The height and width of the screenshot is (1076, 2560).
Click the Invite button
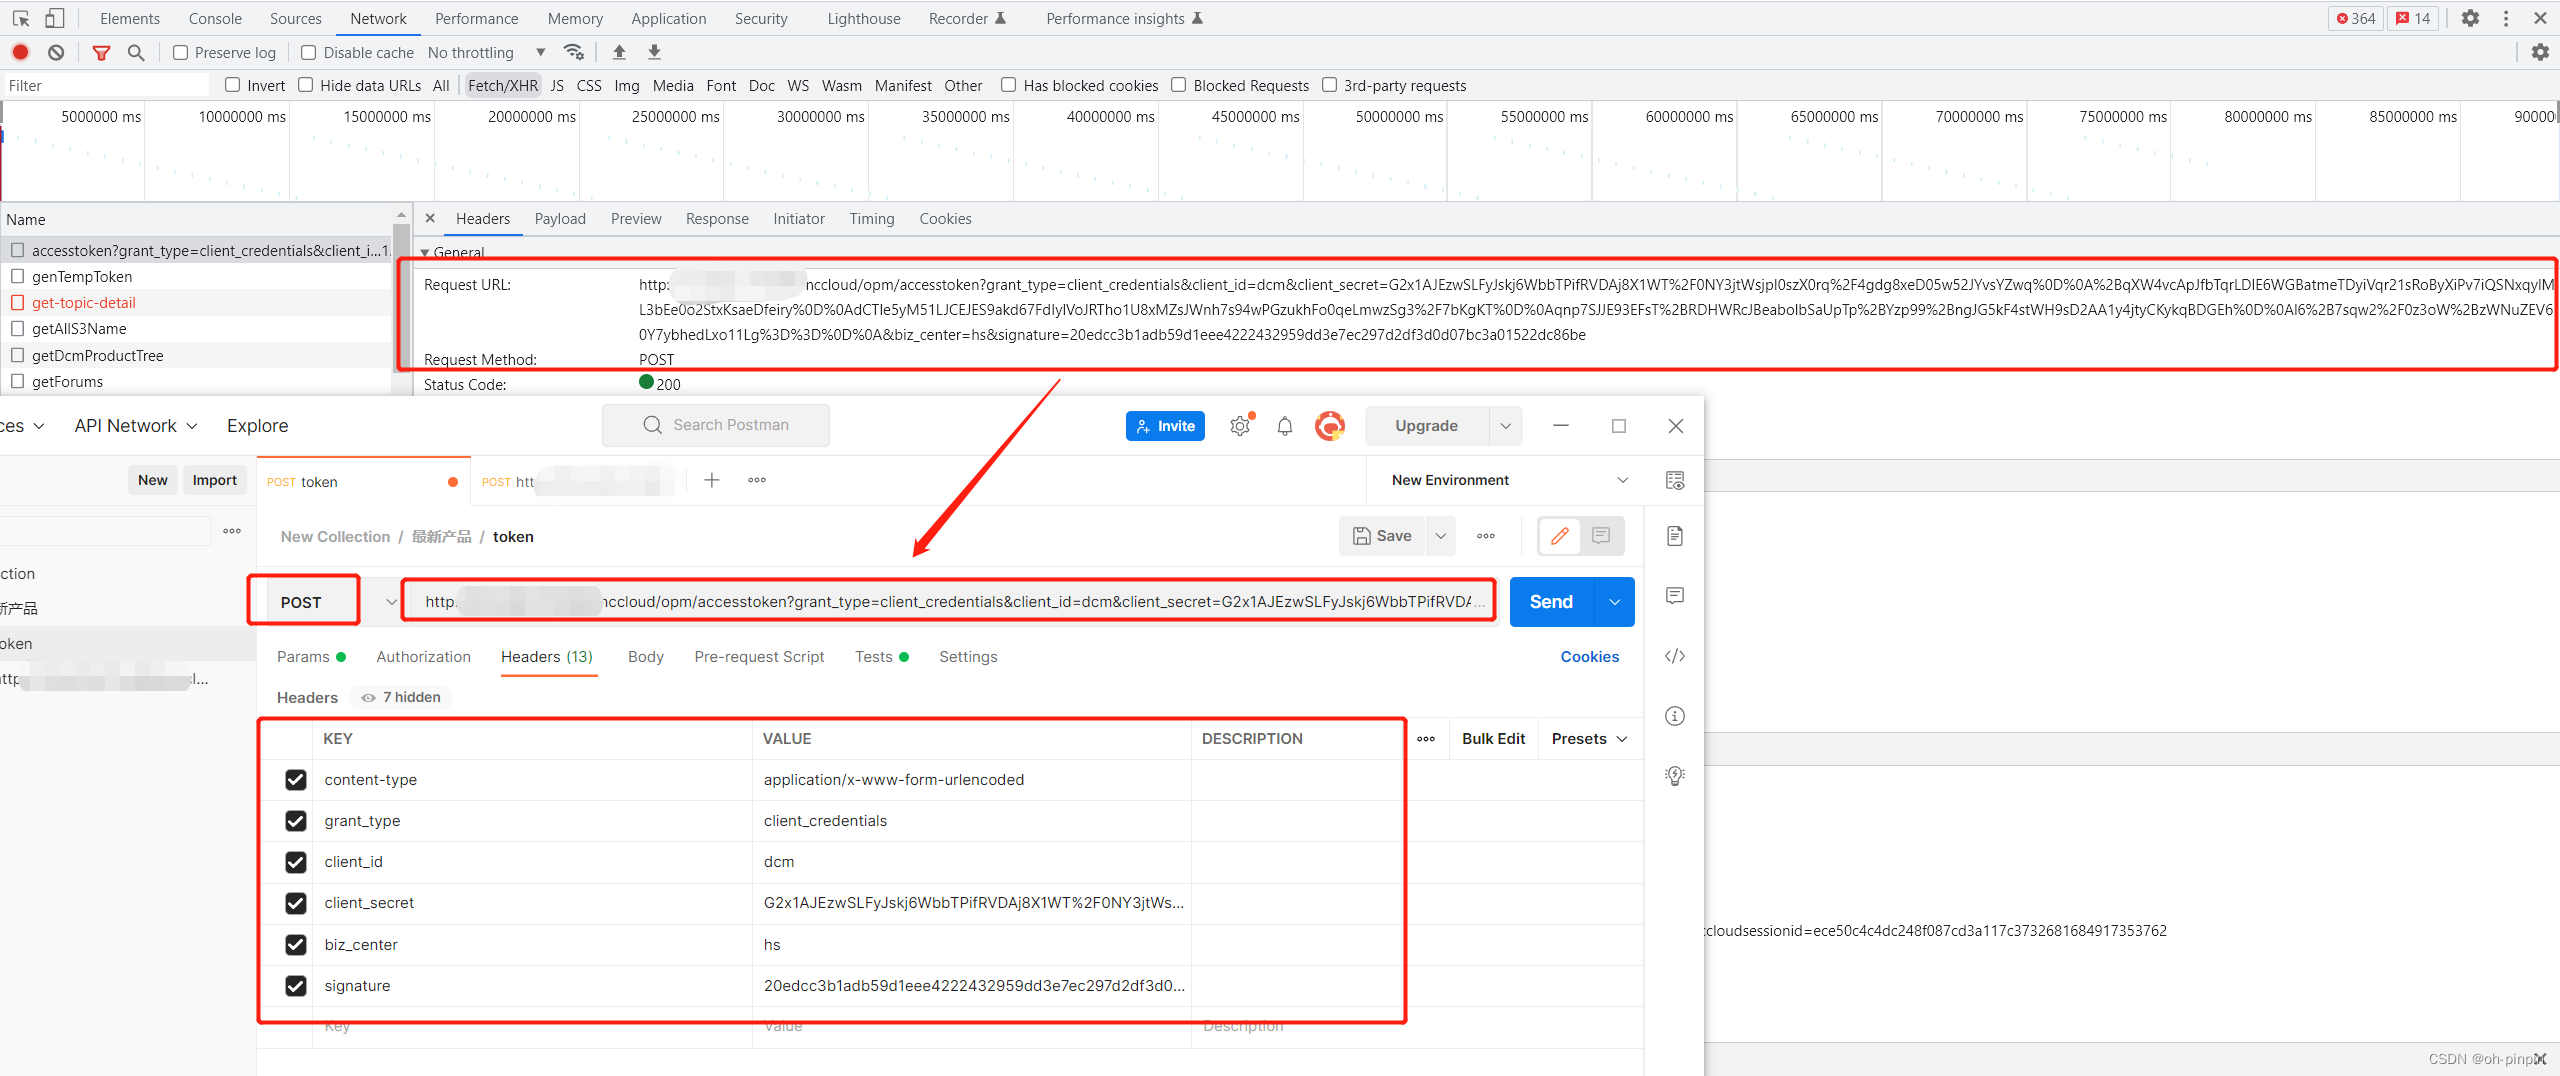(x=1165, y=426)
